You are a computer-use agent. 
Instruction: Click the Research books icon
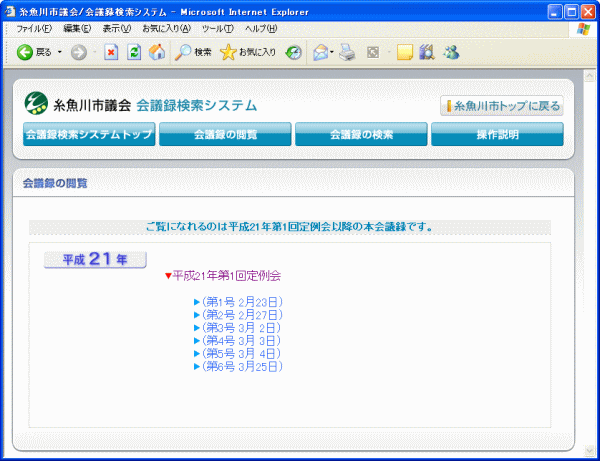point(427,52)
